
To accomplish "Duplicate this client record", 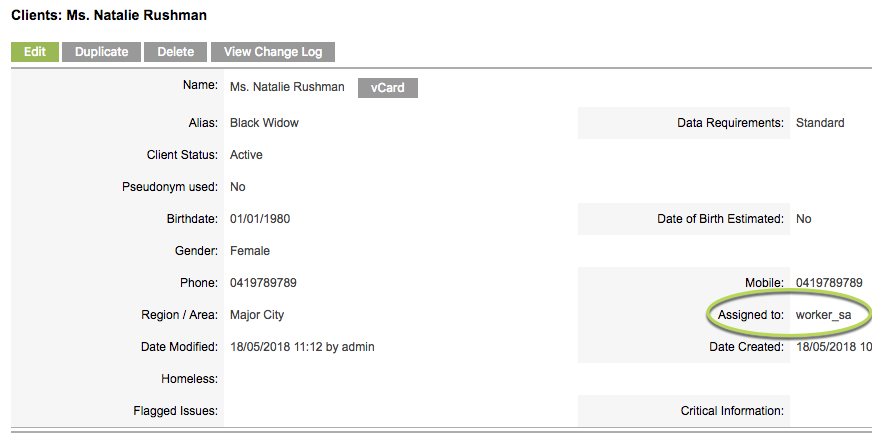I will 101,52.
